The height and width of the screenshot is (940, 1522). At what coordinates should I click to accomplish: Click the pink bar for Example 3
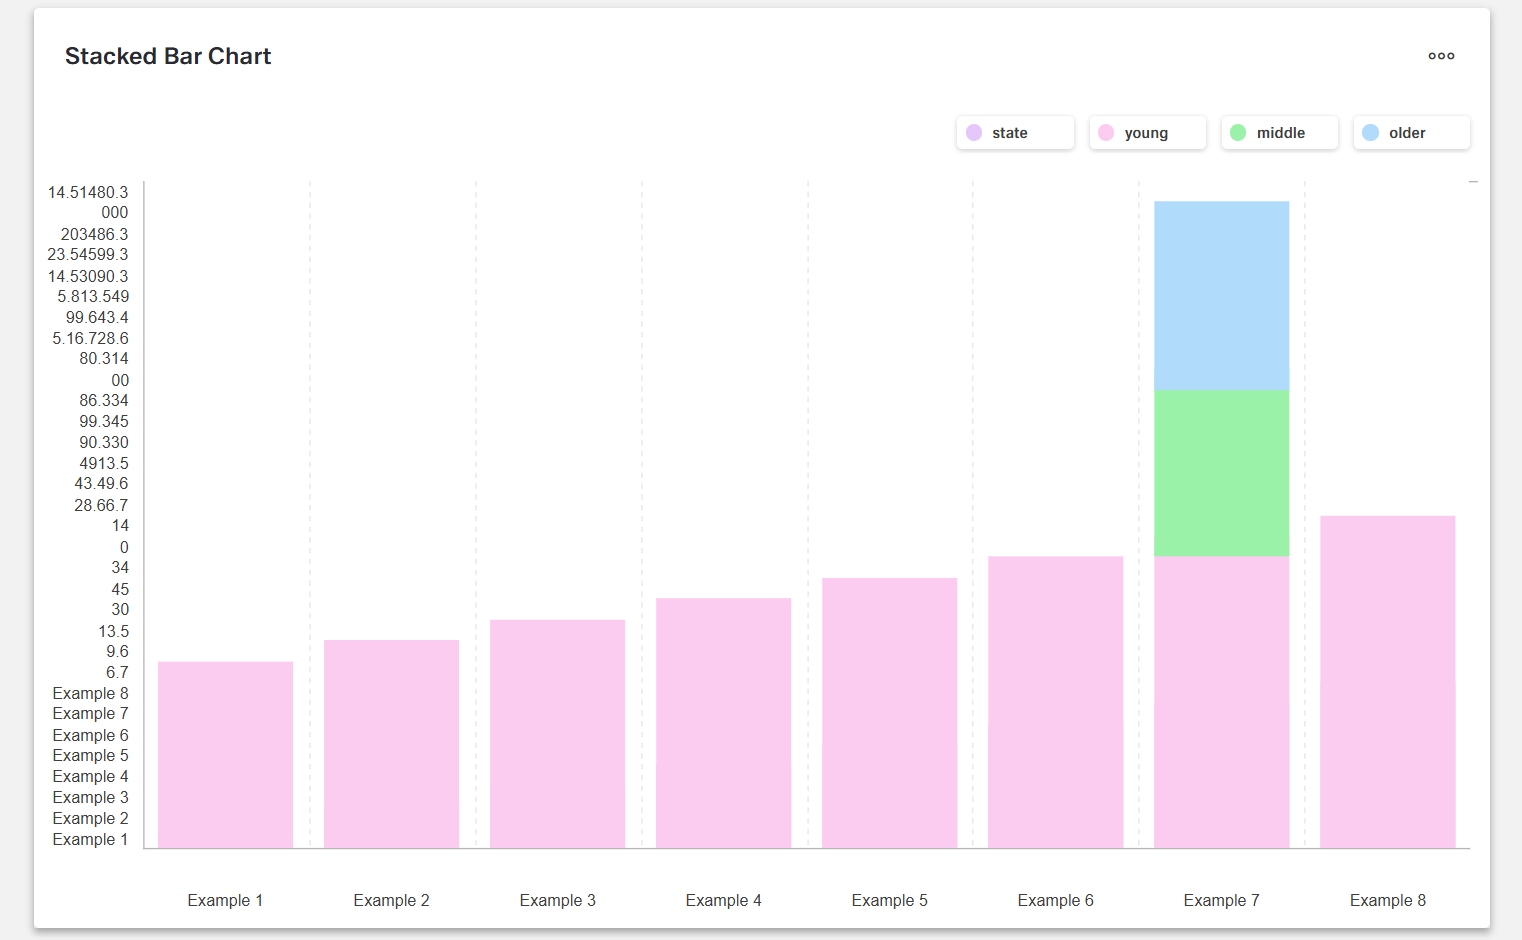(x=557, y=734)
